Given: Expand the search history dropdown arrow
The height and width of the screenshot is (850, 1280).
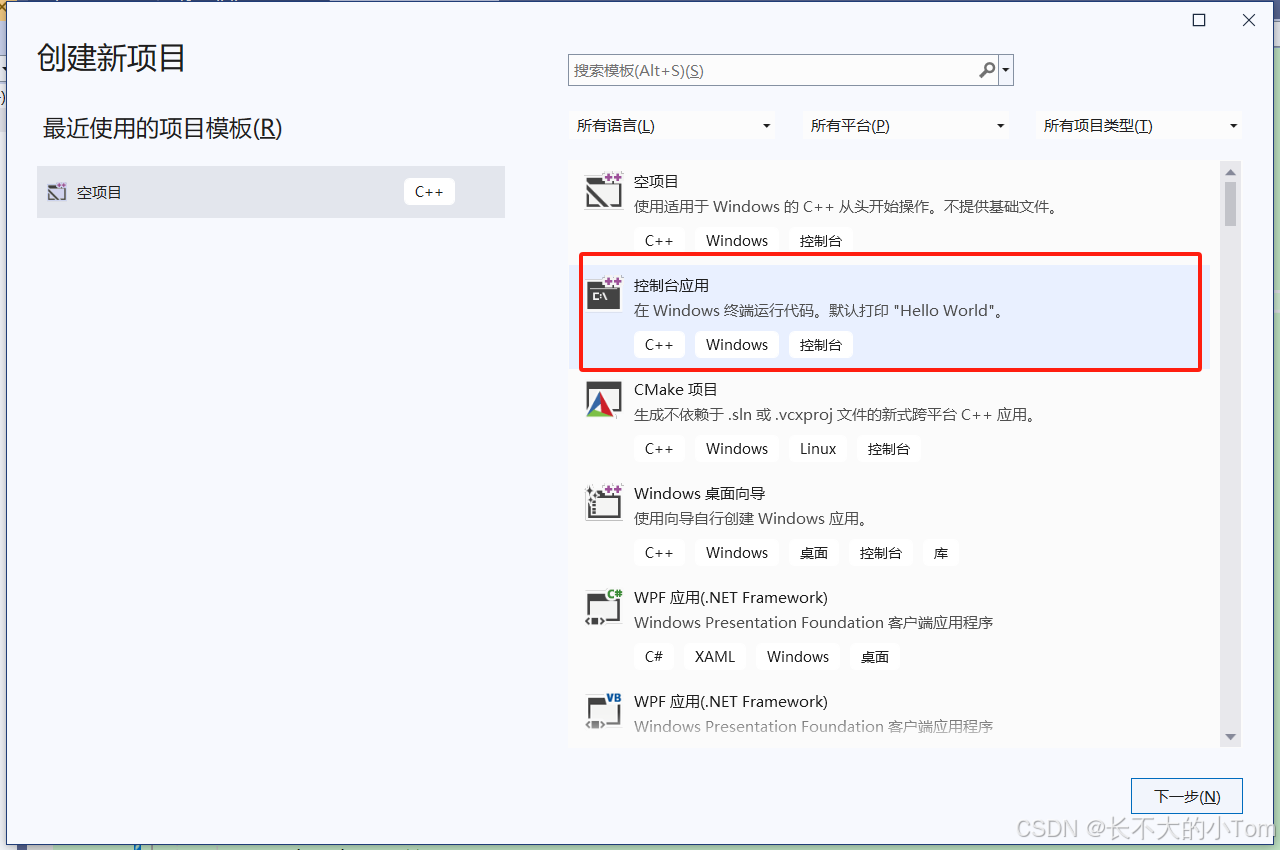Looking at the screenshot, I should coord(1006,70).
